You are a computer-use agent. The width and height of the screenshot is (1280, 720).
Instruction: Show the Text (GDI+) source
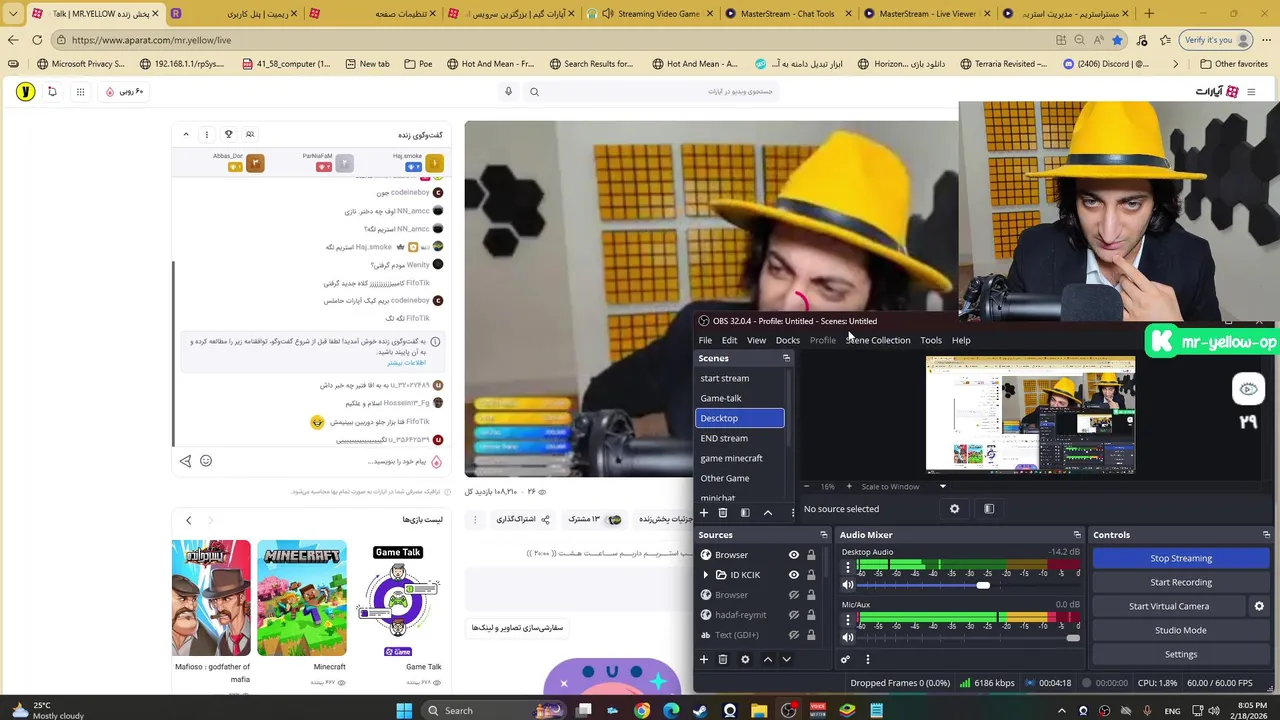click(794, 635)
